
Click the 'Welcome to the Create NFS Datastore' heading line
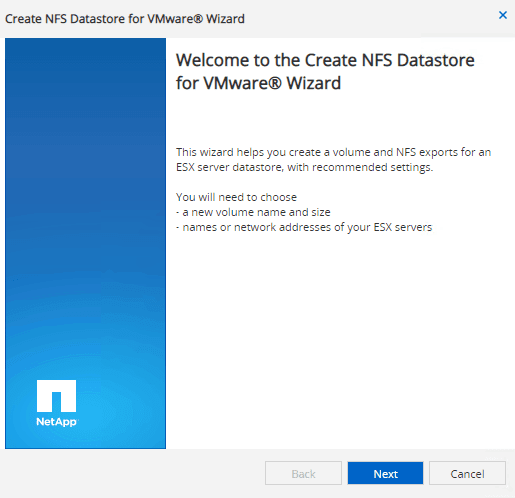point(325,60)
